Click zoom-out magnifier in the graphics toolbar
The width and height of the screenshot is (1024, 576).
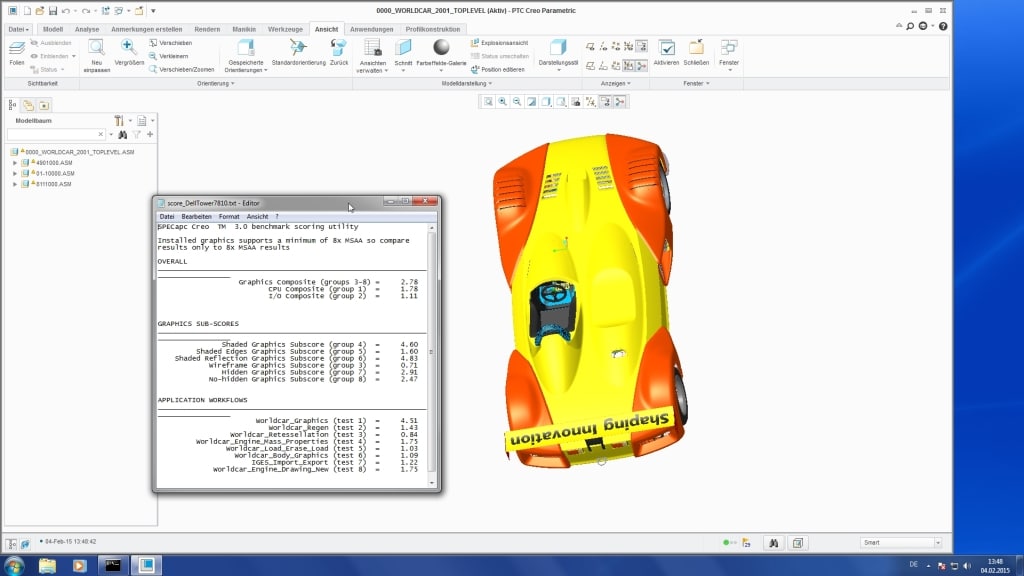[517, 101]
